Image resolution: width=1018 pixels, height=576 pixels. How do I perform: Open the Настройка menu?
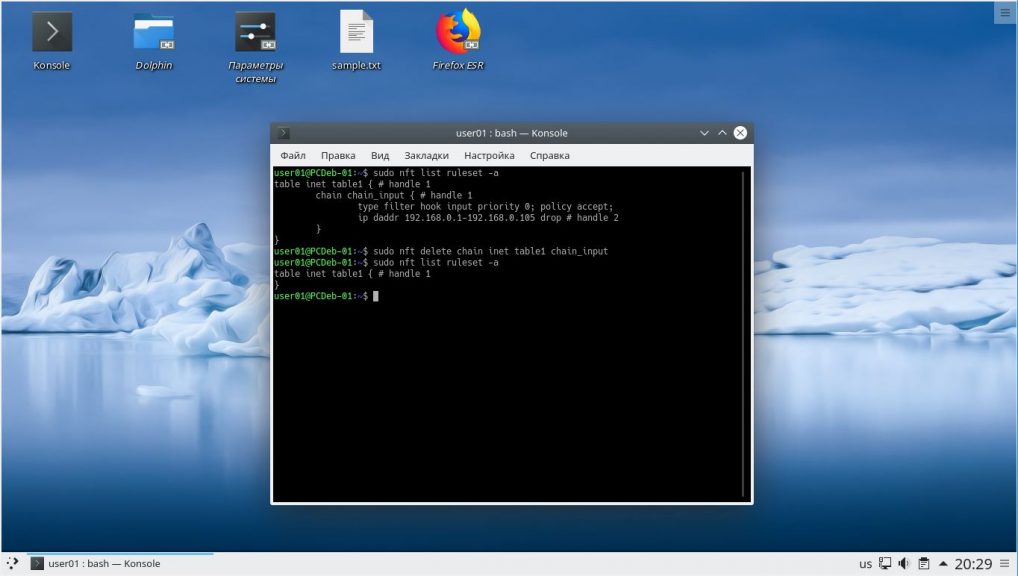coord(490,155)
